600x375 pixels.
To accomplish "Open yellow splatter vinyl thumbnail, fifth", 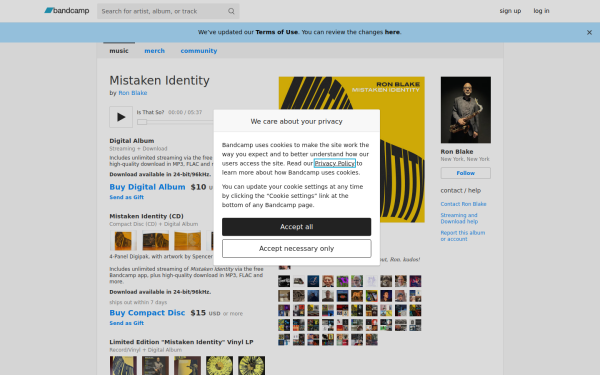I will pos(251,365).
